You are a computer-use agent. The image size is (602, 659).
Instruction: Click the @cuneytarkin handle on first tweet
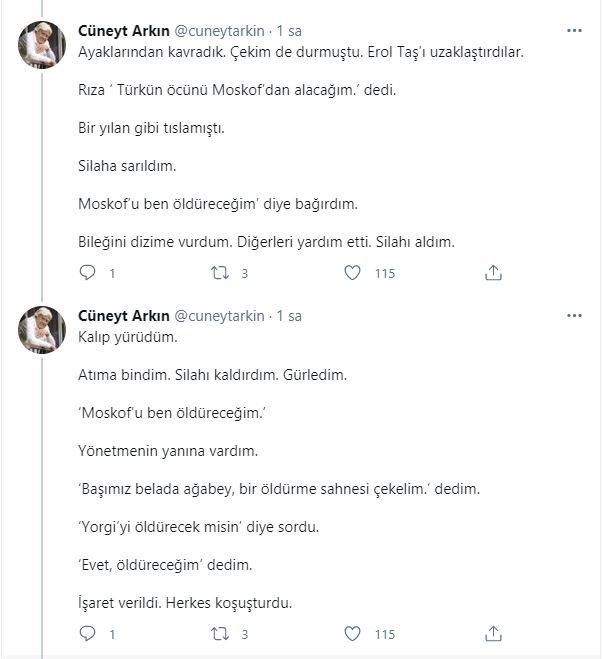click(220, 31)
